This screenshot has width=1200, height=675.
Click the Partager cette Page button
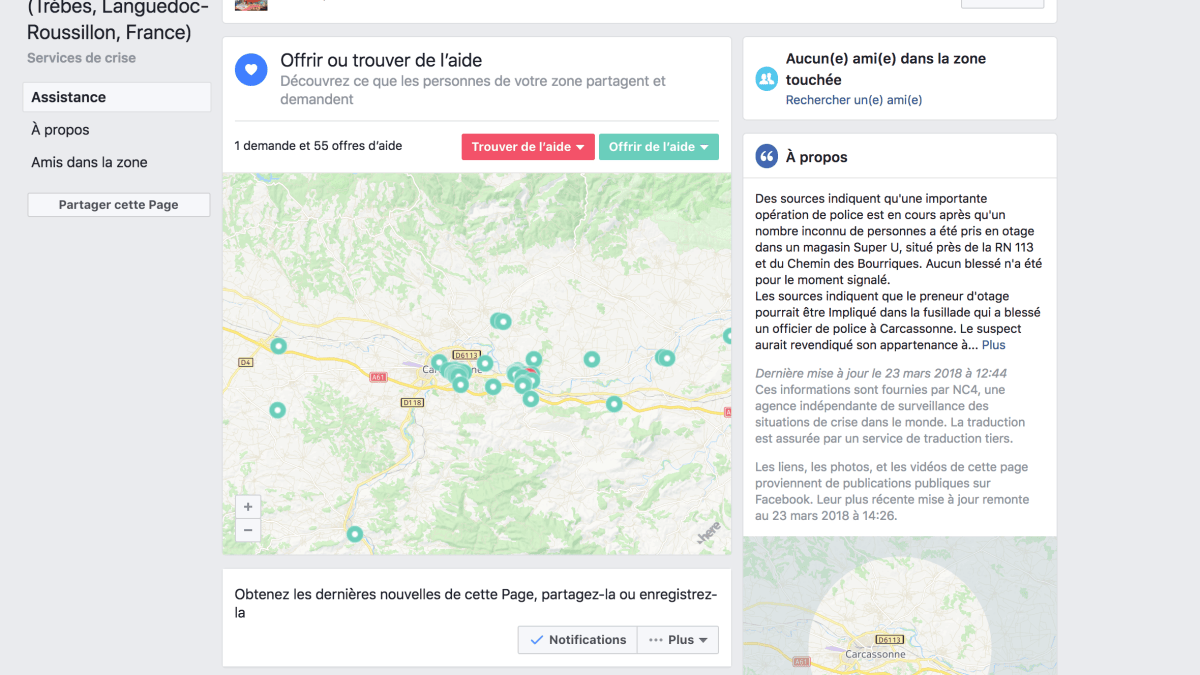pyautogui.click(x=118, y=205)
